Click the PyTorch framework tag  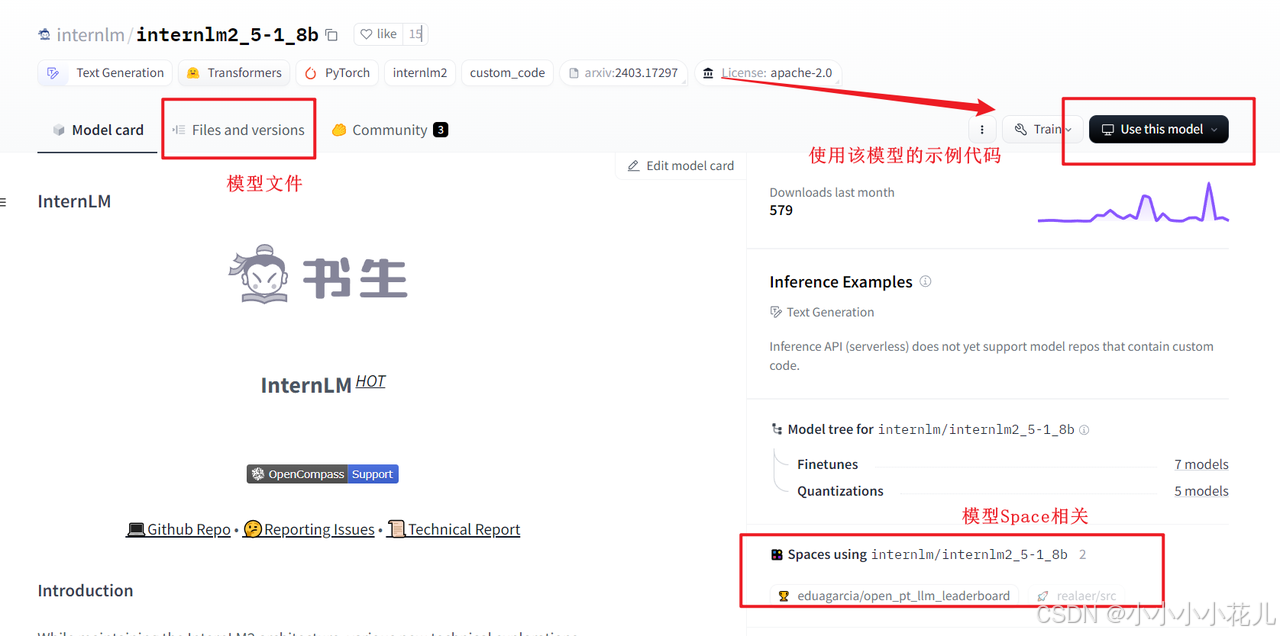(x=336, y=73)
